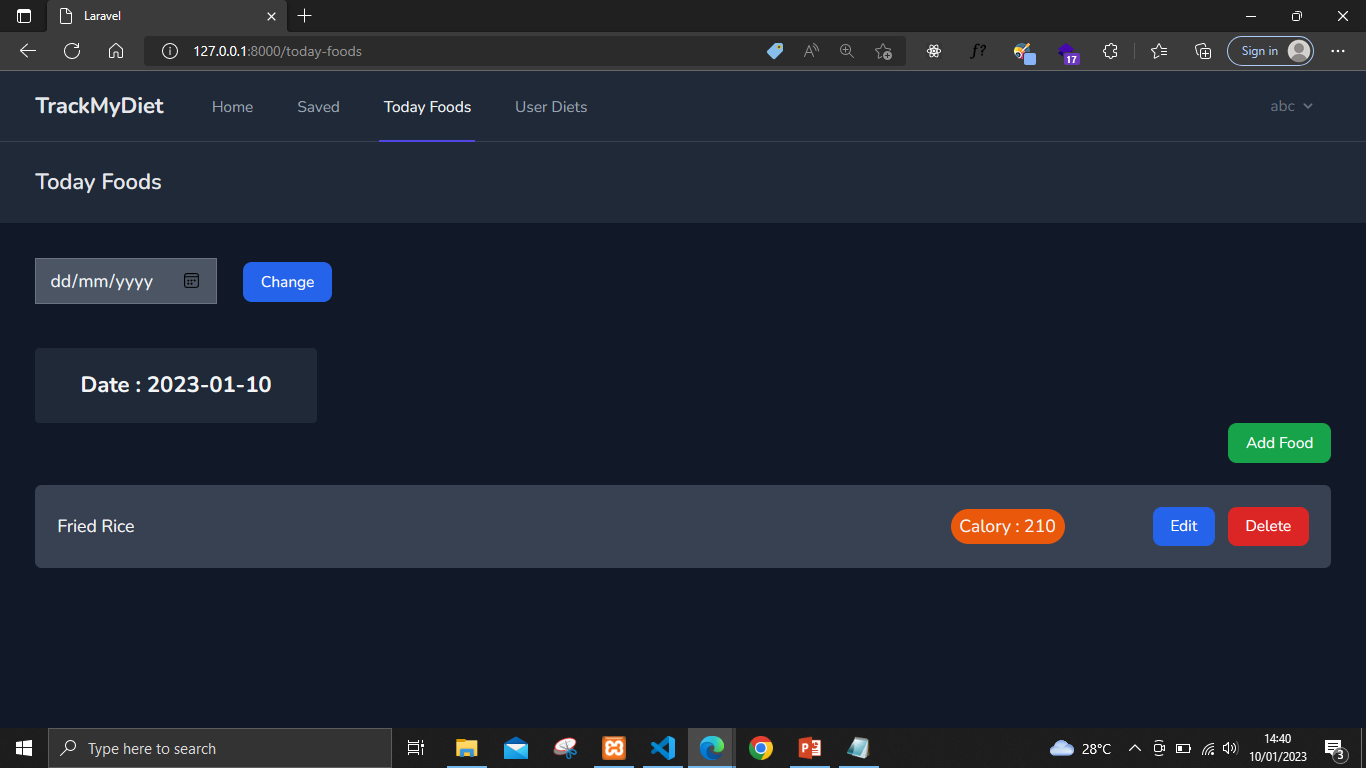Delete the Fried Rice entry

point(1268,526)
